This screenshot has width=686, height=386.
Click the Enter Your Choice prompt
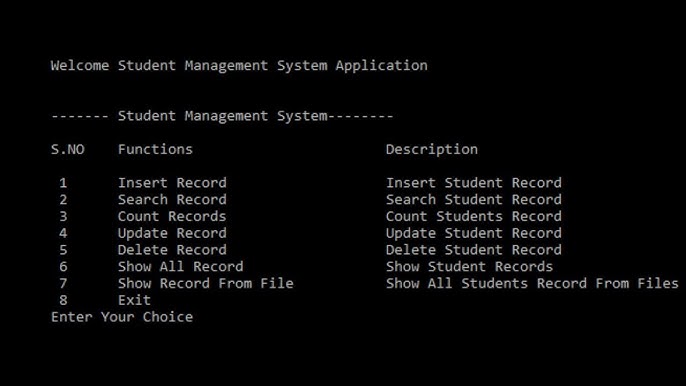pyautogui.click(x=122, y=317)
